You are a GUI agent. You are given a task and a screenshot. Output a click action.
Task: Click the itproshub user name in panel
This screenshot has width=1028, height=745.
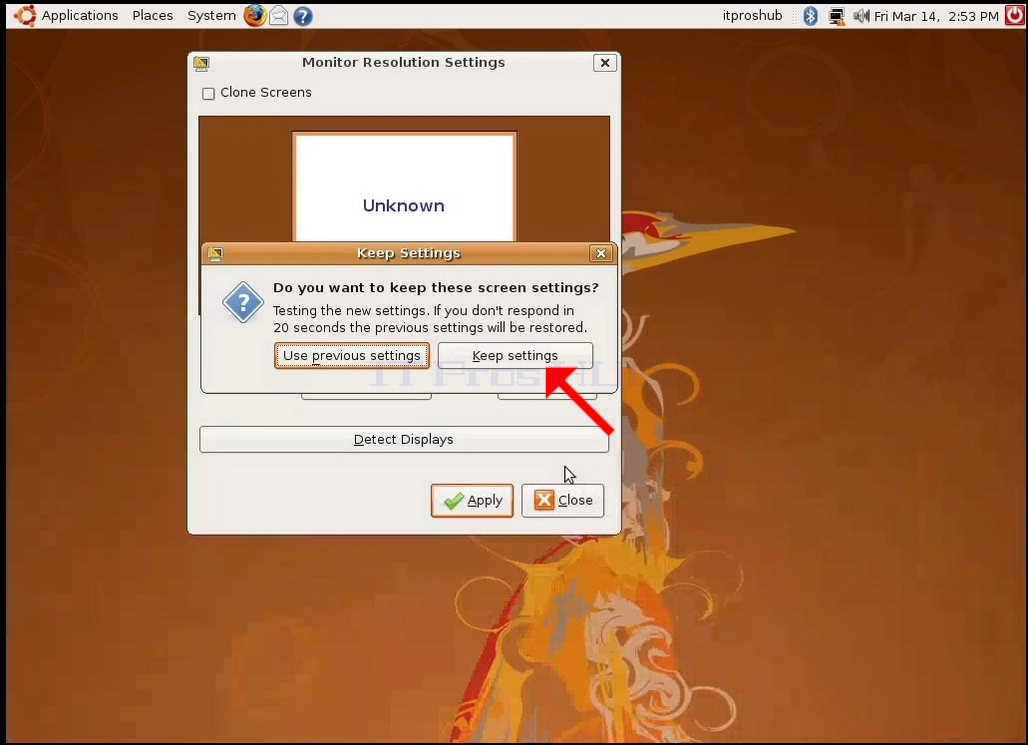tap(752, 16)
